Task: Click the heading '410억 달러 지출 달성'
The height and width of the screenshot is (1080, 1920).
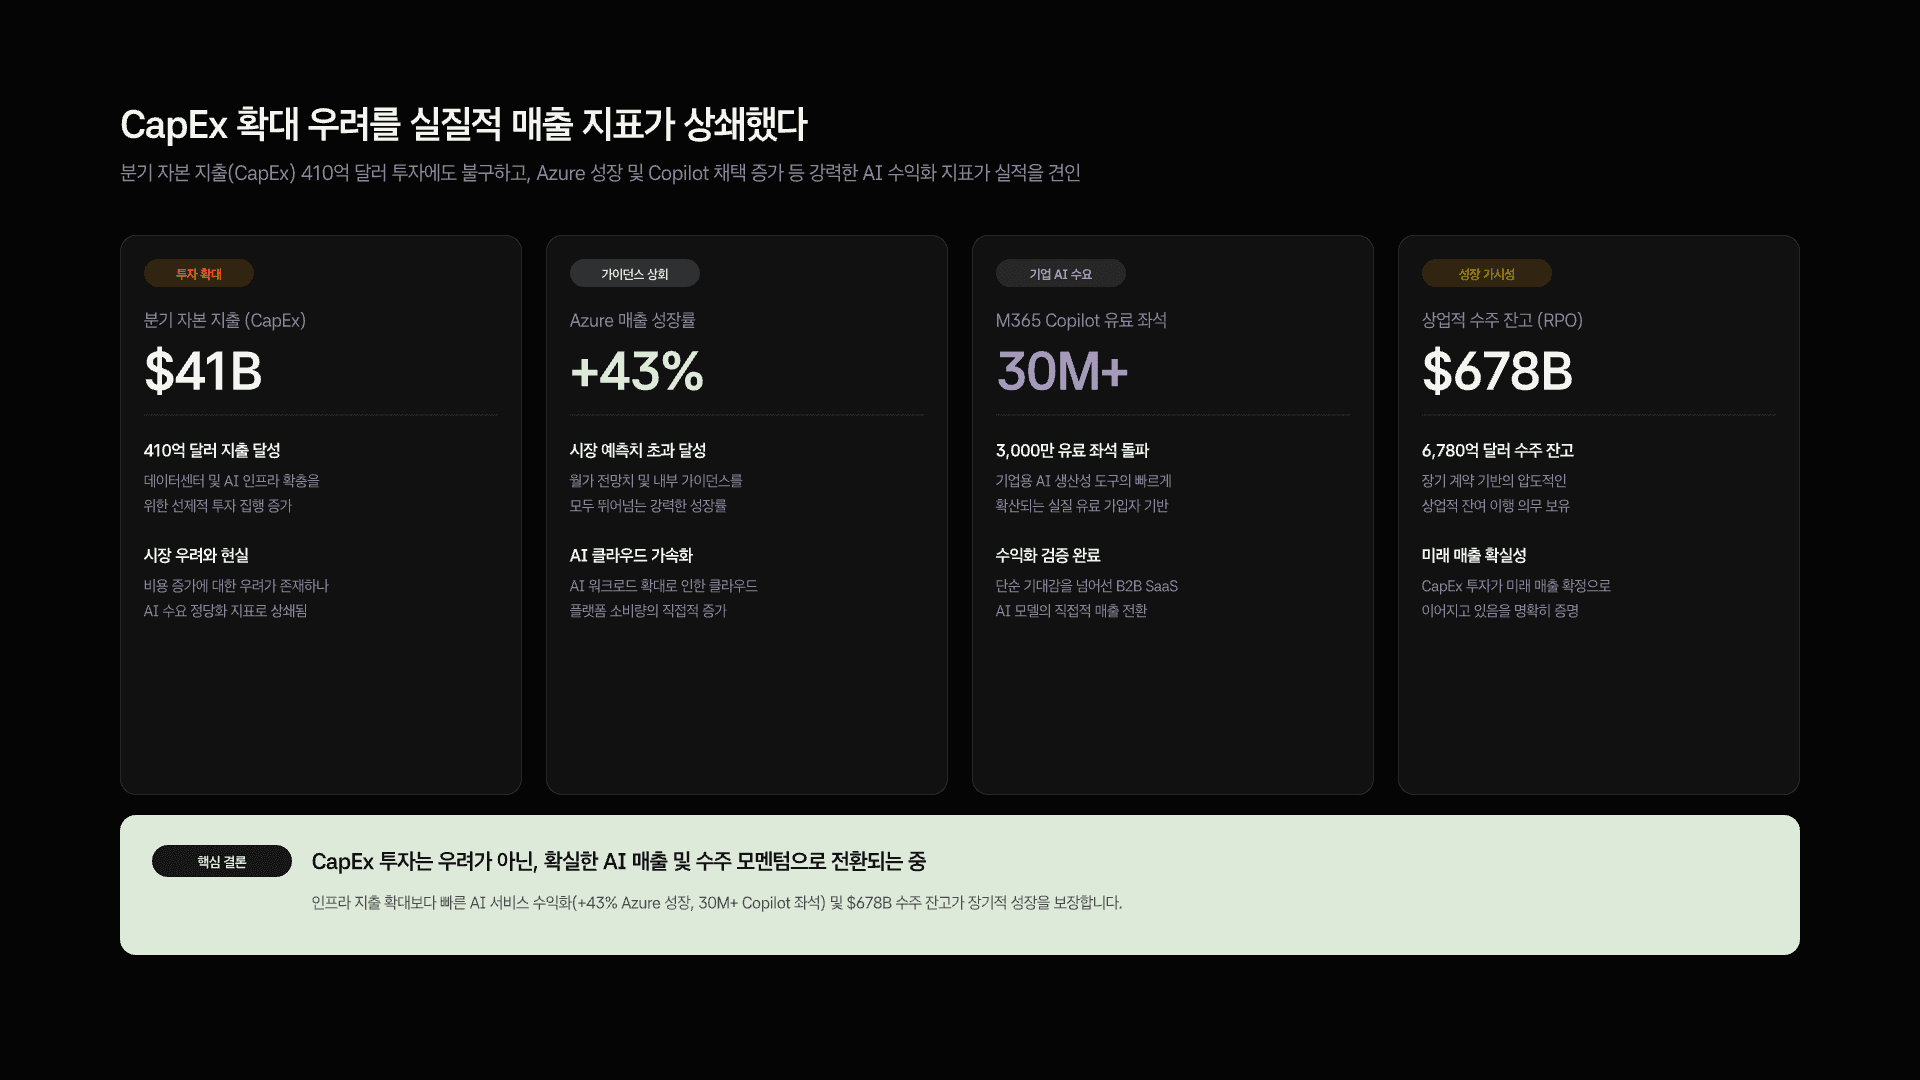Action: [x=212, y=450]
